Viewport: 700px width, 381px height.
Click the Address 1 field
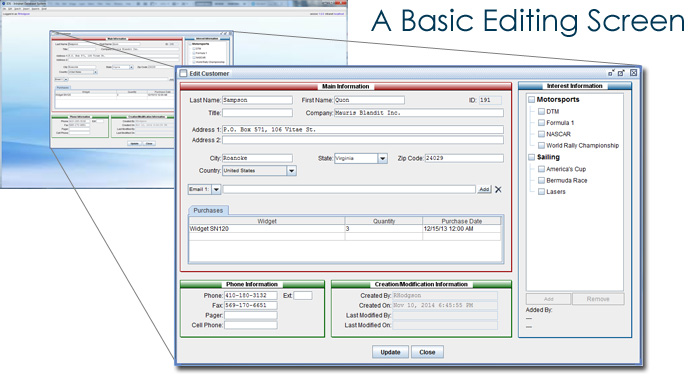[363, 130]
